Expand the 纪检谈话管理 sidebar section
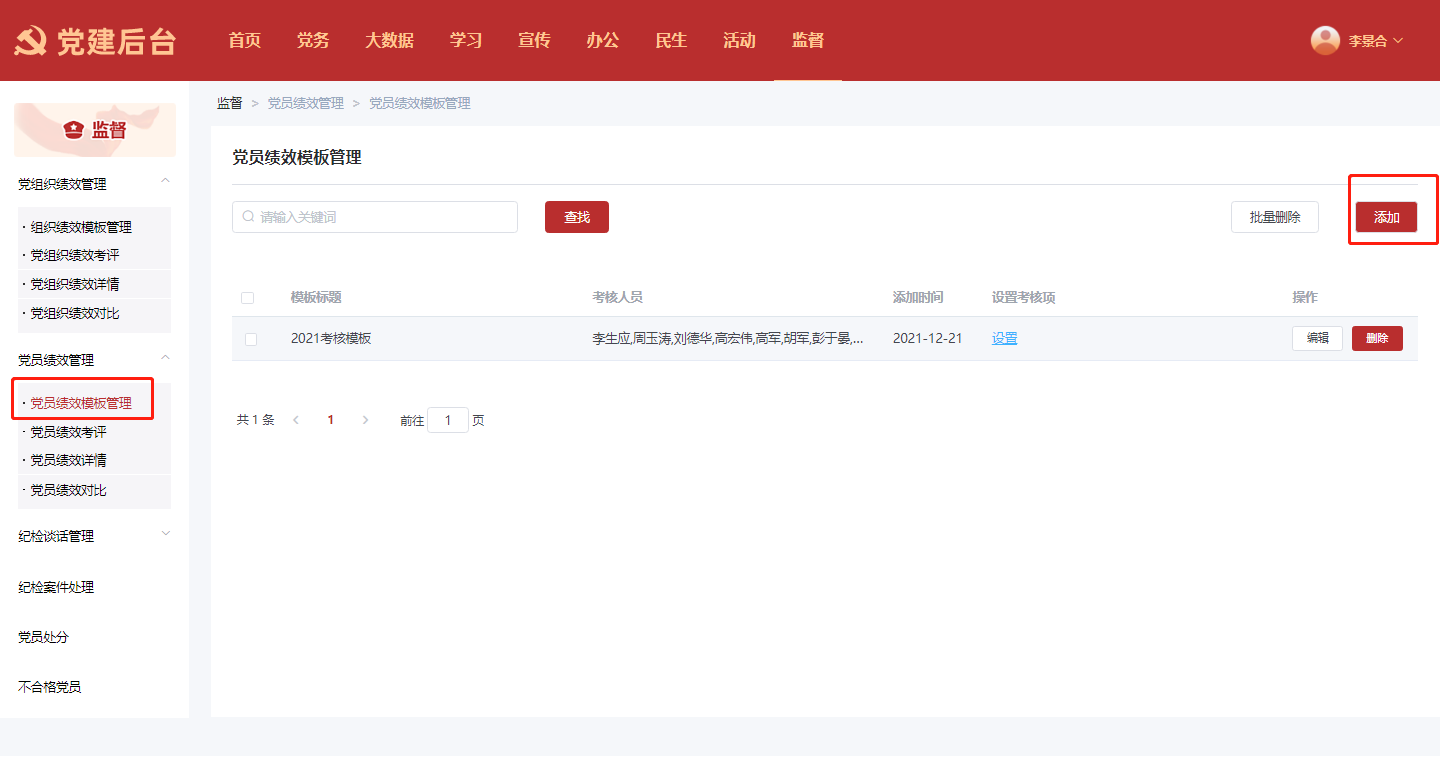Image resolution: width=1440 pixels, height=757 pixels. [166, 534]
